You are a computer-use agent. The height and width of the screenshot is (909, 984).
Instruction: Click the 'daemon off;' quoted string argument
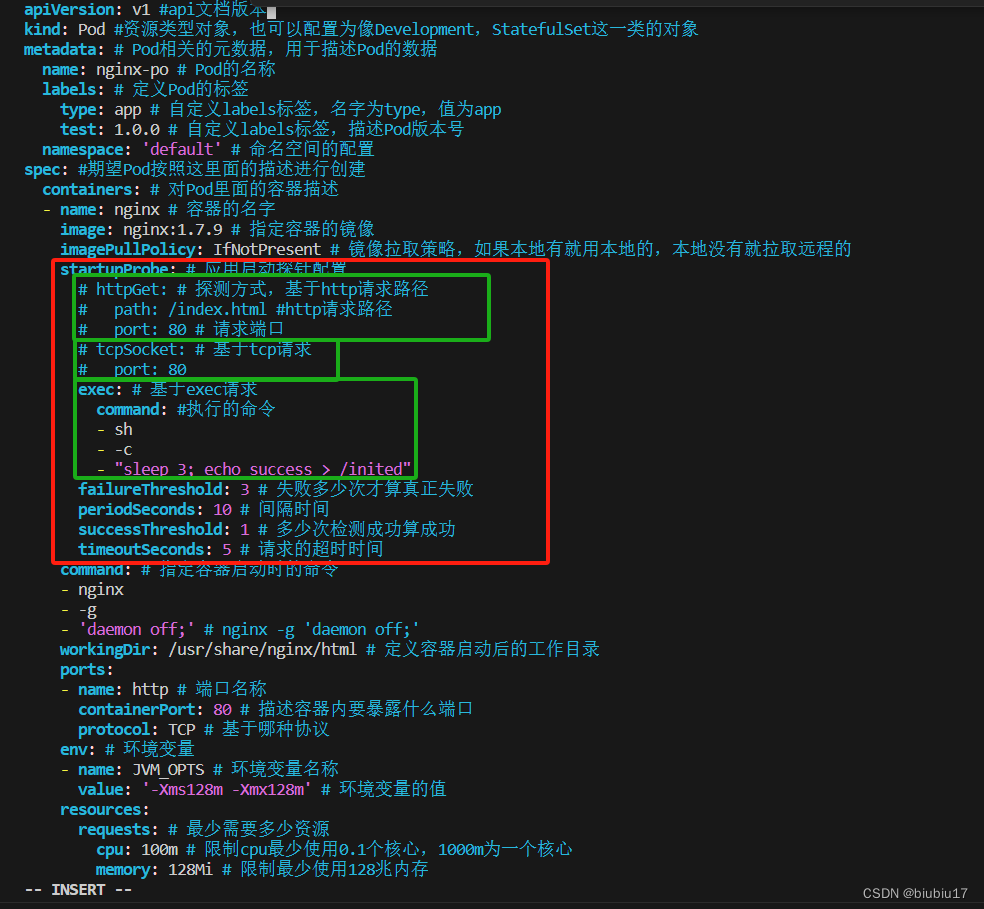[136, 630]
